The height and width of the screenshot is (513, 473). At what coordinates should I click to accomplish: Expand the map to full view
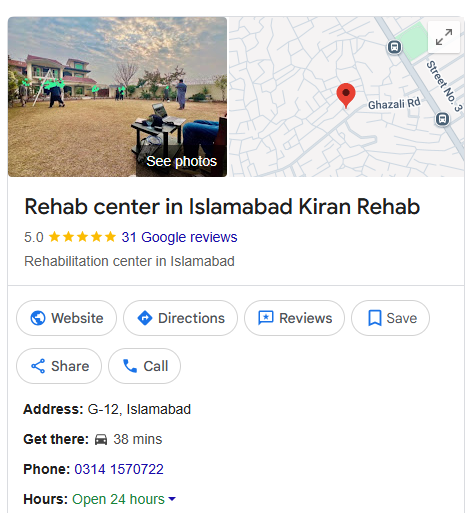point(444,37)
